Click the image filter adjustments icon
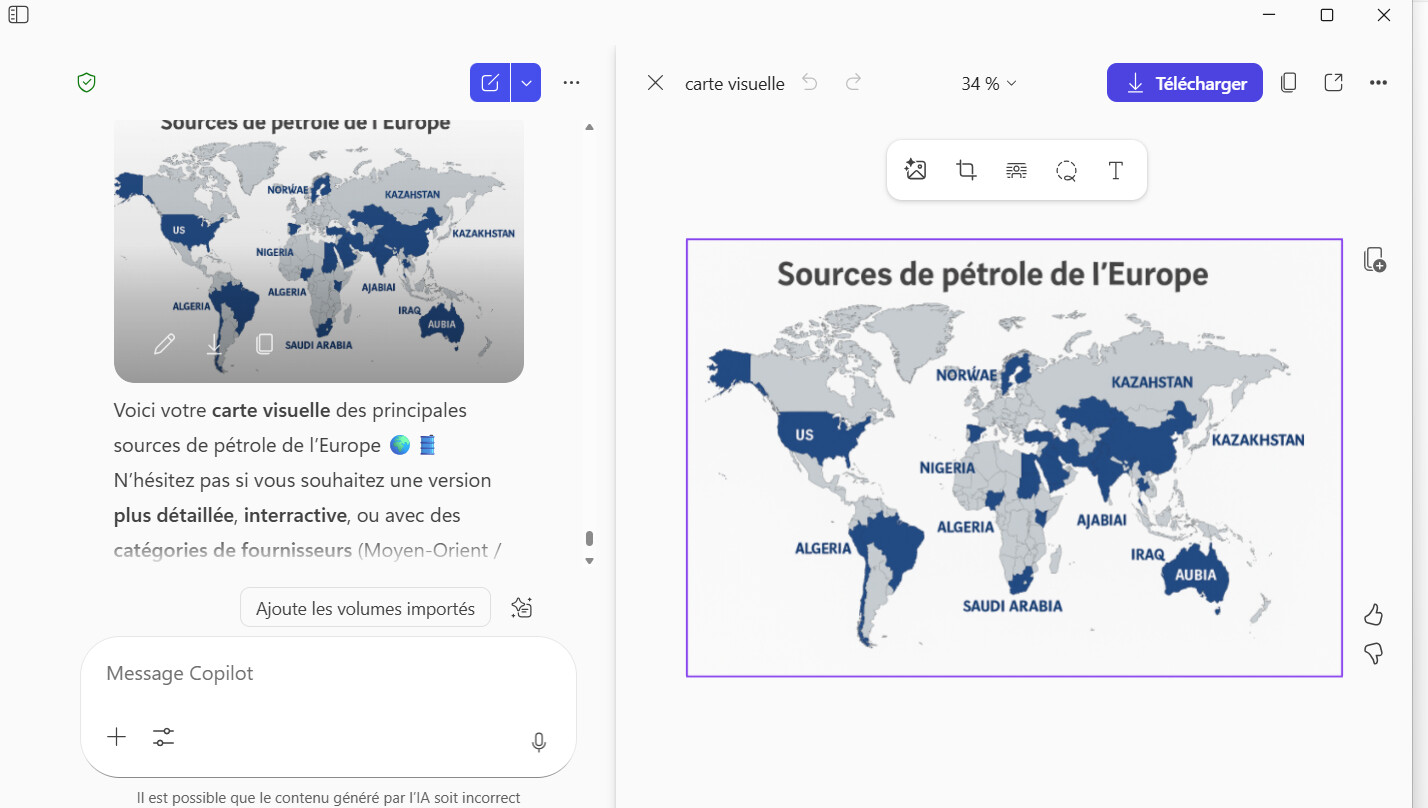The width and height of the screenshot is (1428, 808). (x=1016, y=170)
